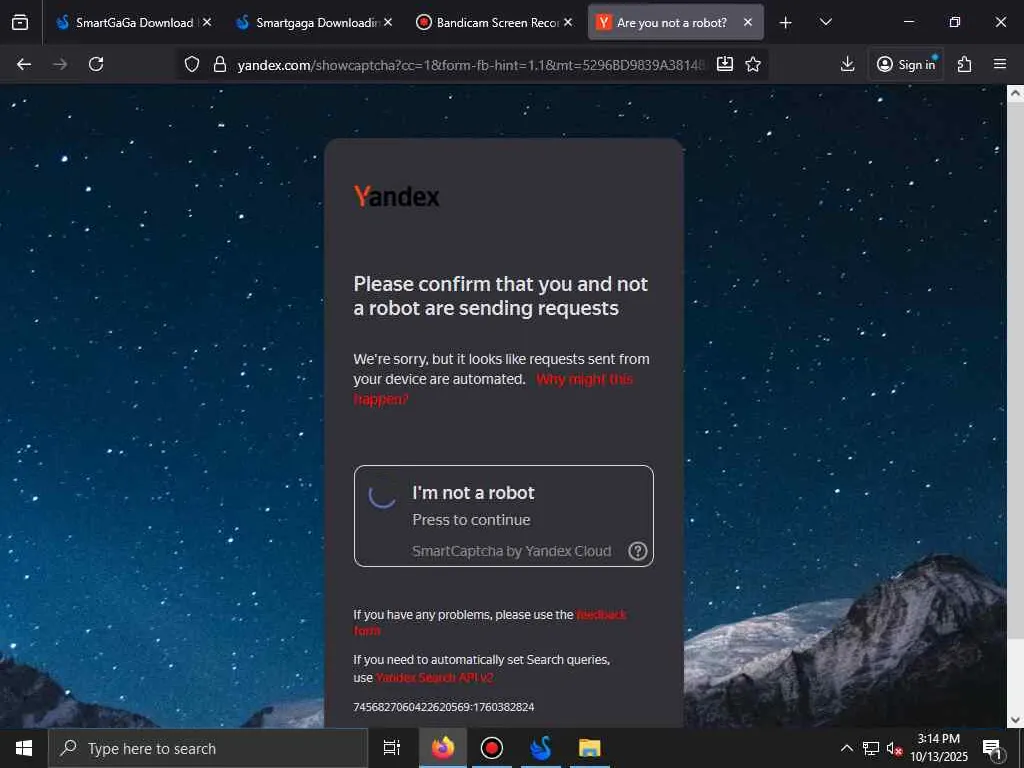Image resolution: width=1024 pixels, height=768 pixels.
Task: Close the Smartgaga Downloading tab
Action: [x=388, y=22]
